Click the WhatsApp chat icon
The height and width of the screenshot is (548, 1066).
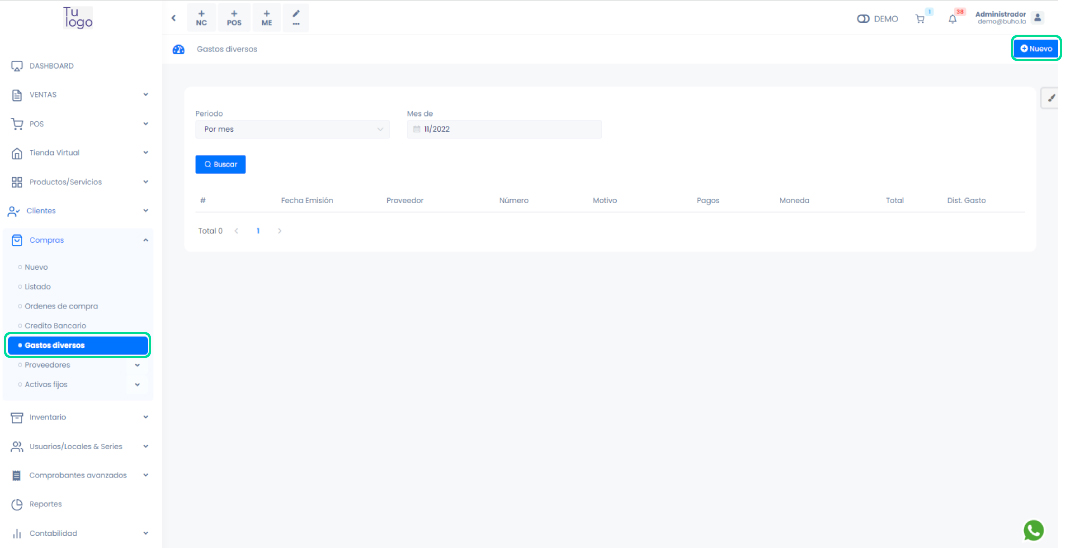coord(1034,530)
